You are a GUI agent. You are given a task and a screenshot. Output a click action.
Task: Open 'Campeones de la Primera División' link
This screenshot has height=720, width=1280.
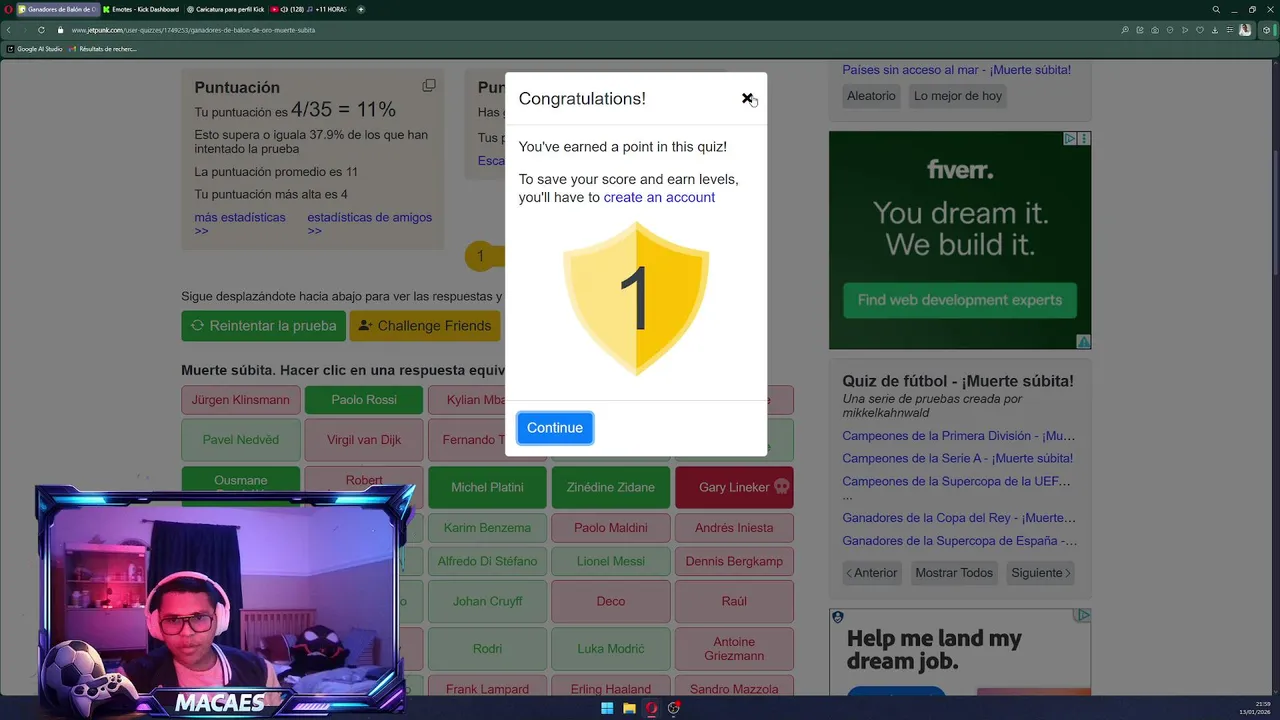point(958,436)
